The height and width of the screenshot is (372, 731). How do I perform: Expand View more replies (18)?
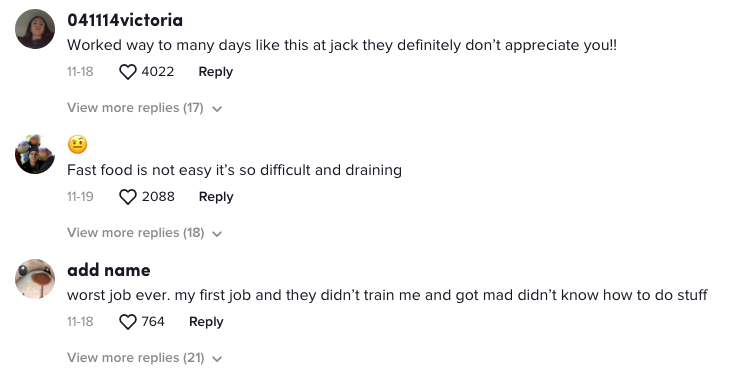coord(136,233)
